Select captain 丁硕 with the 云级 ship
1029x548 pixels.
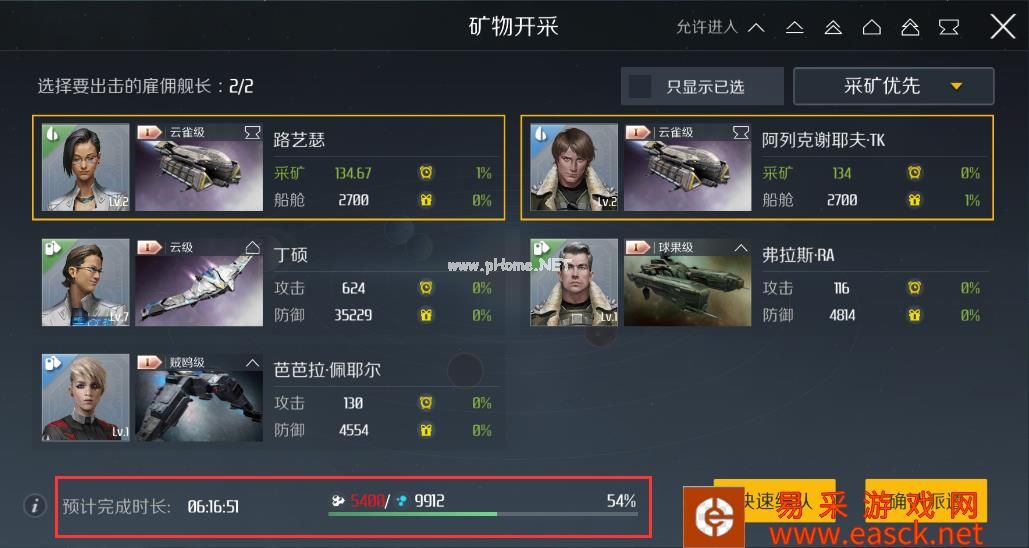point(268,283)
